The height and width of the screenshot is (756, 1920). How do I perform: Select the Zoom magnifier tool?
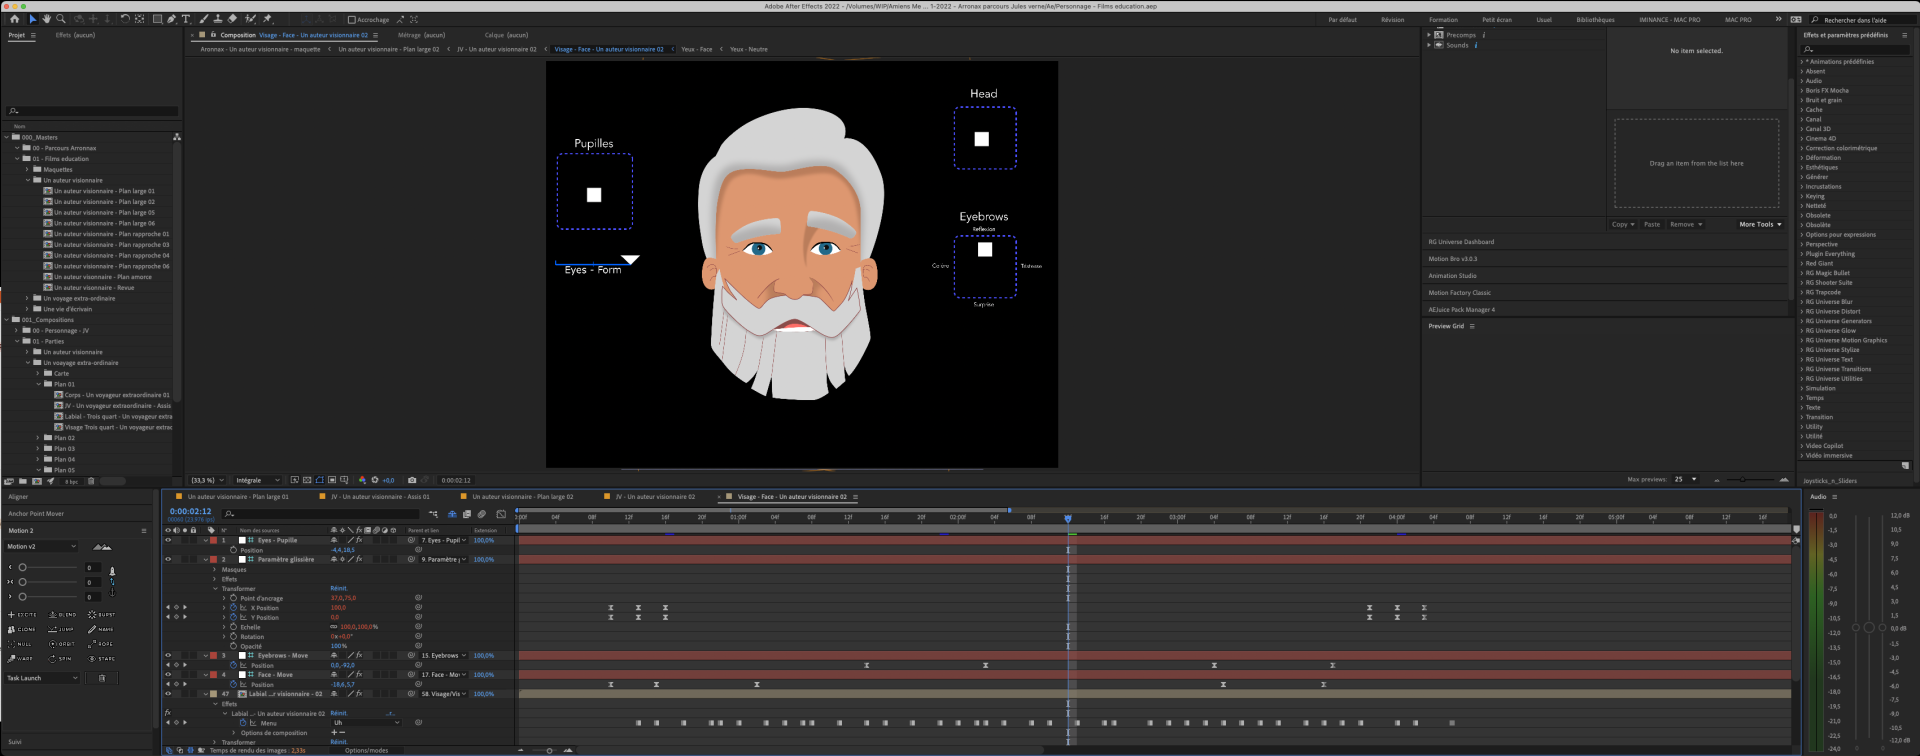click(60, 19)
